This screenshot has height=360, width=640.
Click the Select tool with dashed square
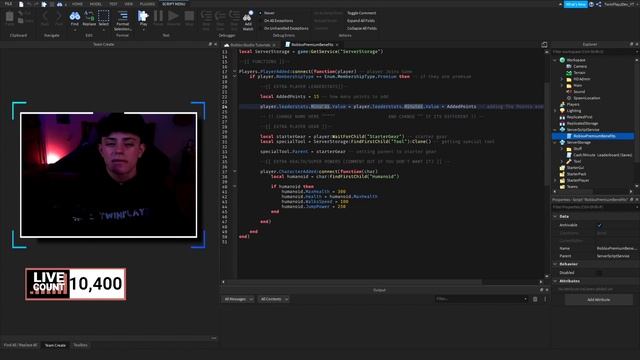click(x=104, y=17)
